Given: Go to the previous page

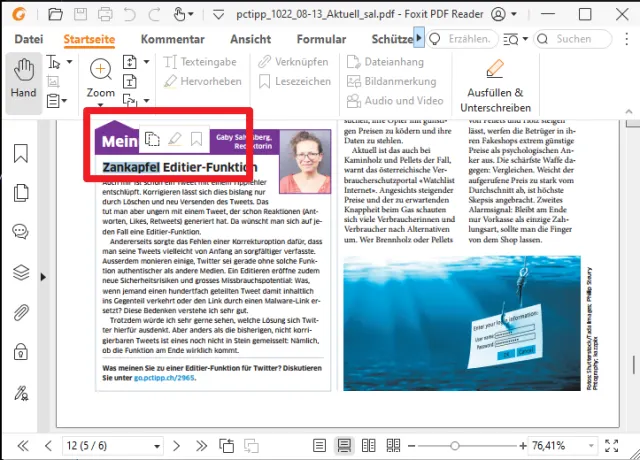Looking at the screenshot, I should point(48,446).
